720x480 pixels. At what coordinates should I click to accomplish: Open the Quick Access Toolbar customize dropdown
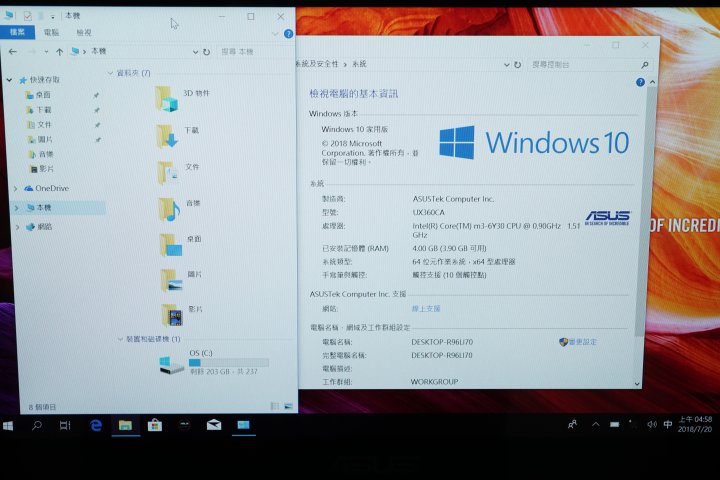click(53, 17)
